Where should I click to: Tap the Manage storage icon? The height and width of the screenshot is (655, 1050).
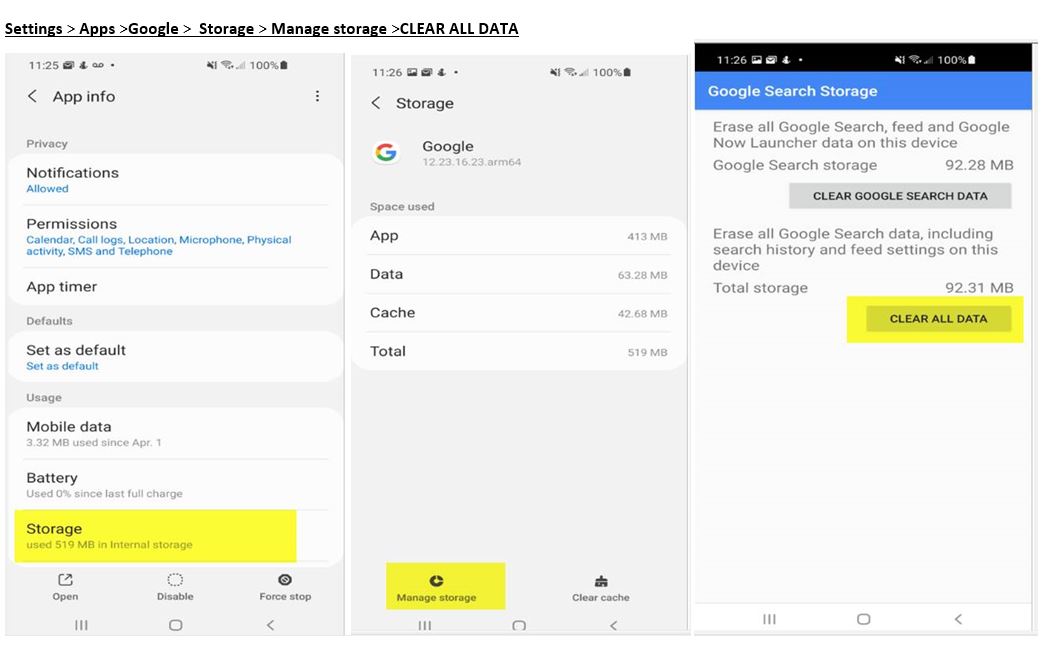(436, 582)
